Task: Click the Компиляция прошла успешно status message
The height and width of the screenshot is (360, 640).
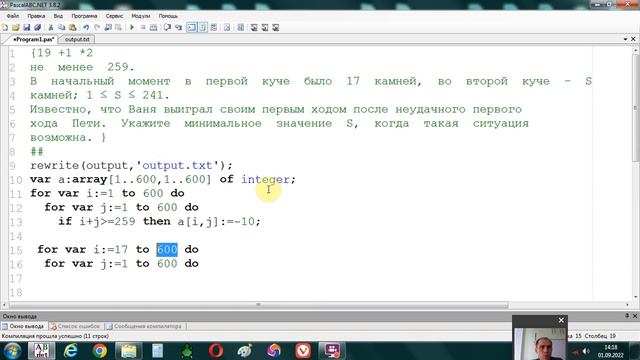Action: [56, 336]
